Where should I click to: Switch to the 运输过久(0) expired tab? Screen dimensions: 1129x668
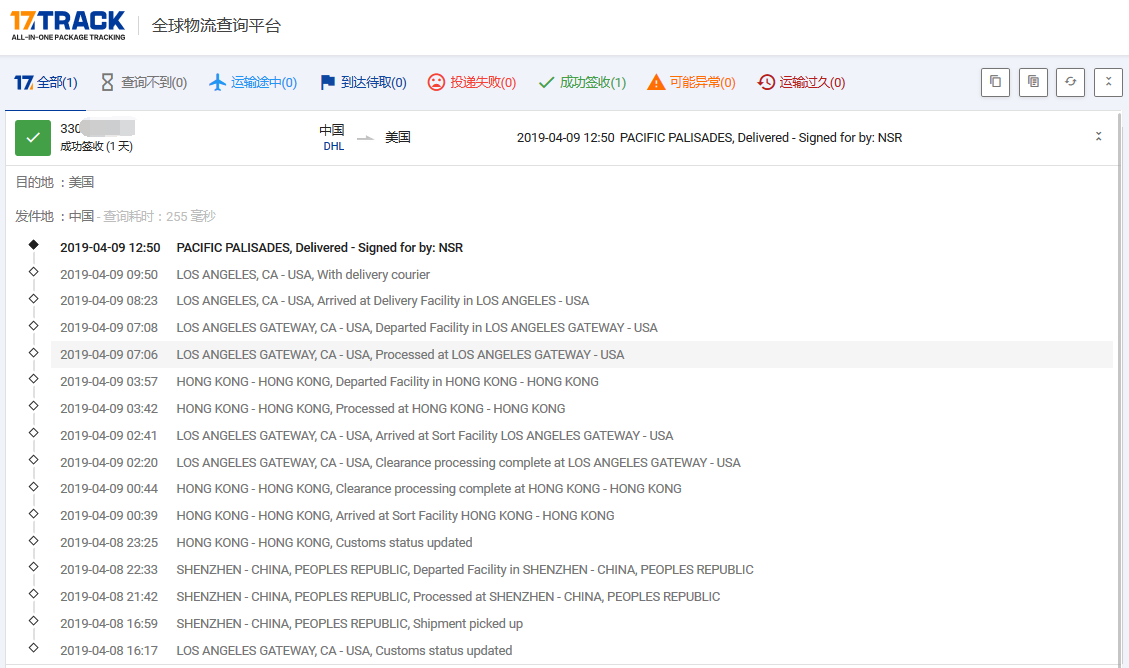click(801, 83)
